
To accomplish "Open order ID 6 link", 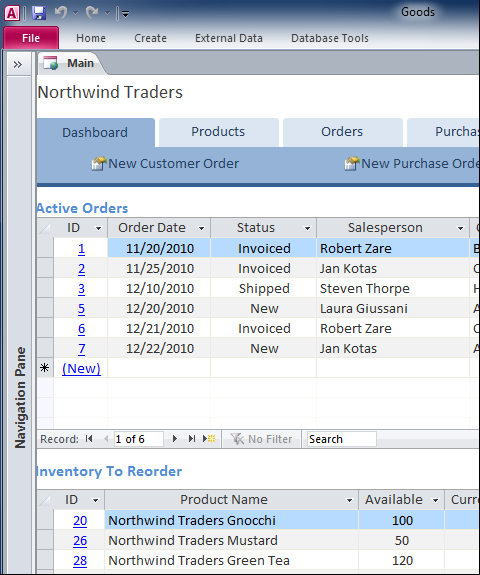I will pos(81,329).
